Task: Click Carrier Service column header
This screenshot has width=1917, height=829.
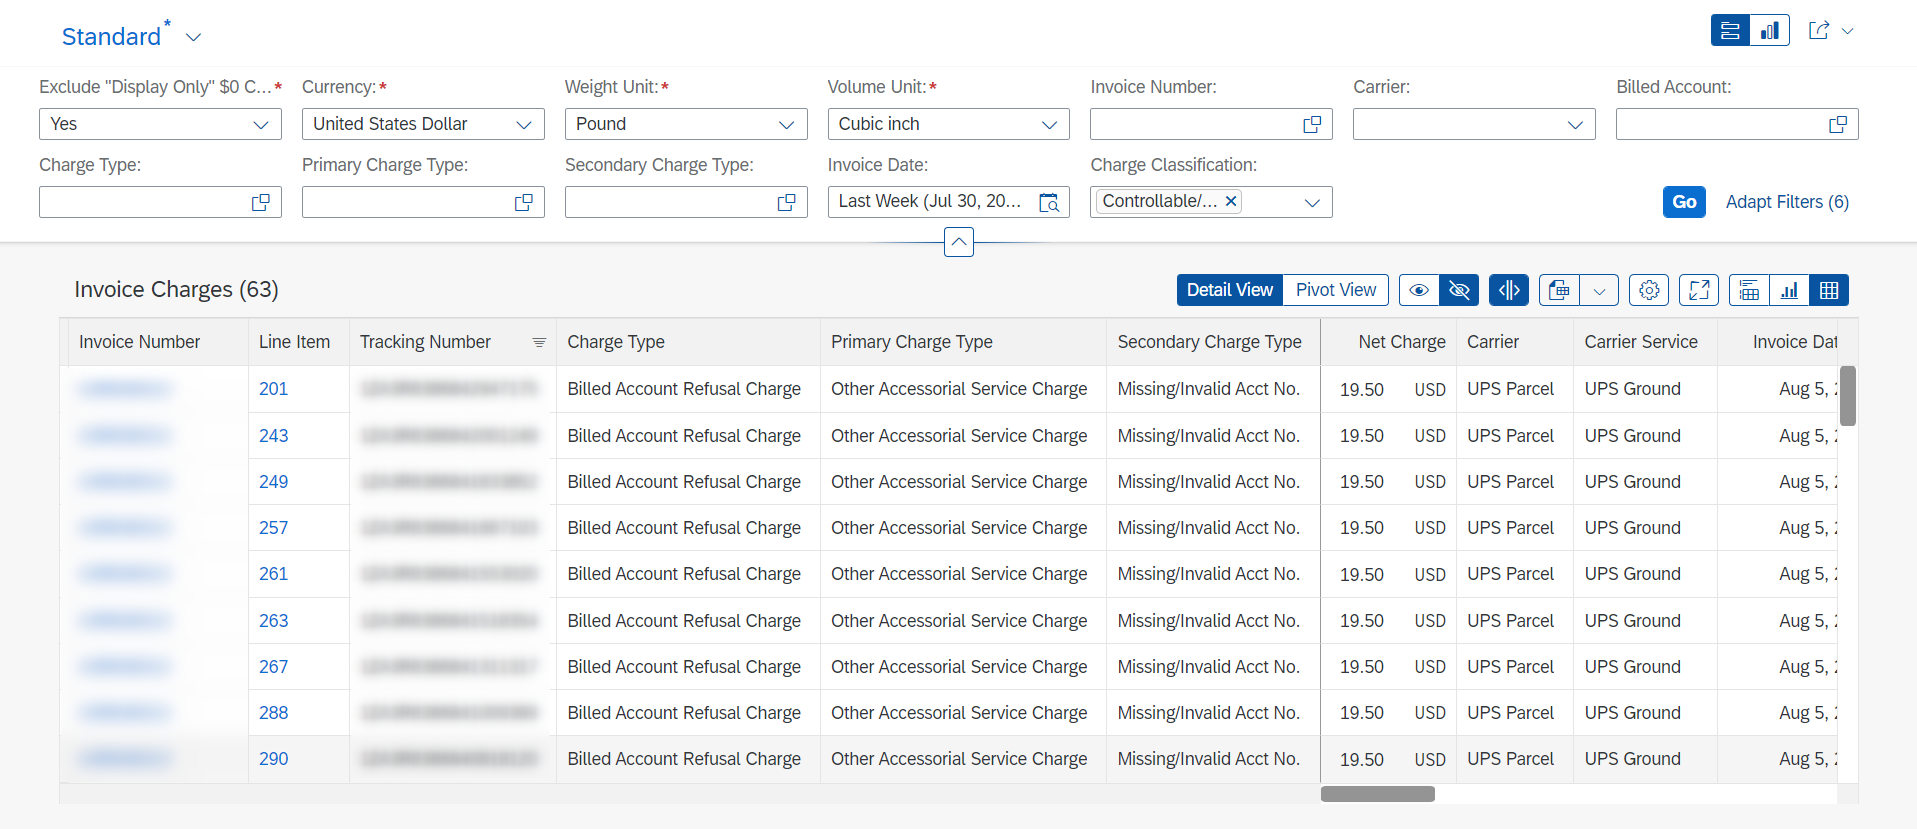Action: pos(1645,342)
